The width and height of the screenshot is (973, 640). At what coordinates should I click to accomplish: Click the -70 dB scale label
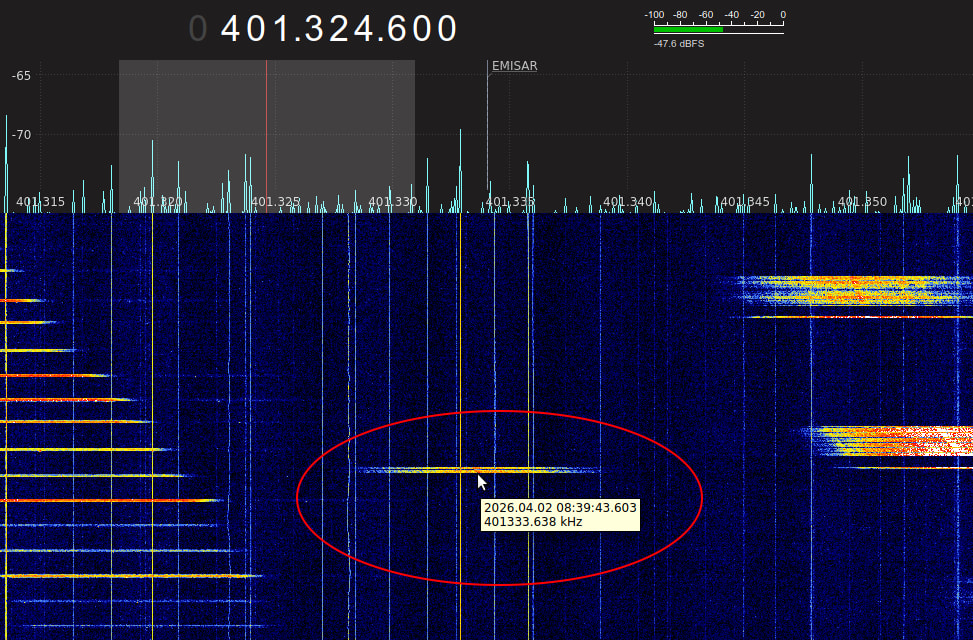(x=21, y=135)
